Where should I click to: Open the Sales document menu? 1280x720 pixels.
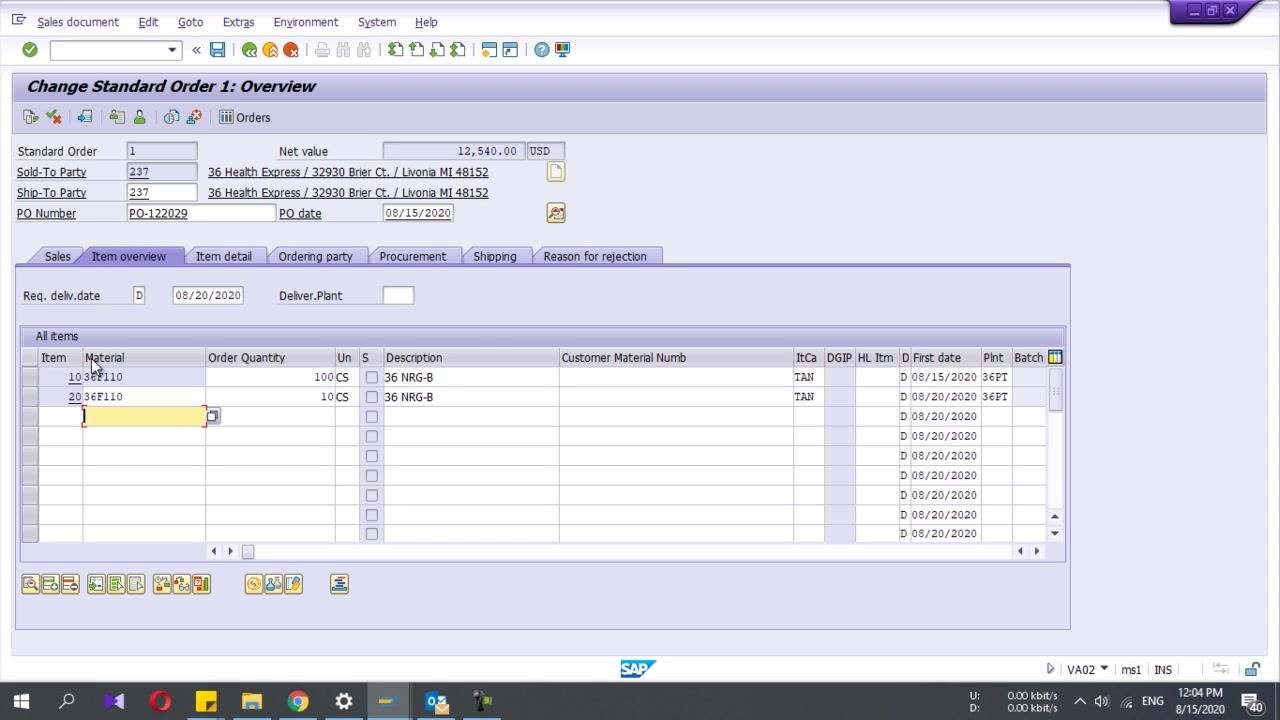coord(78,22)
